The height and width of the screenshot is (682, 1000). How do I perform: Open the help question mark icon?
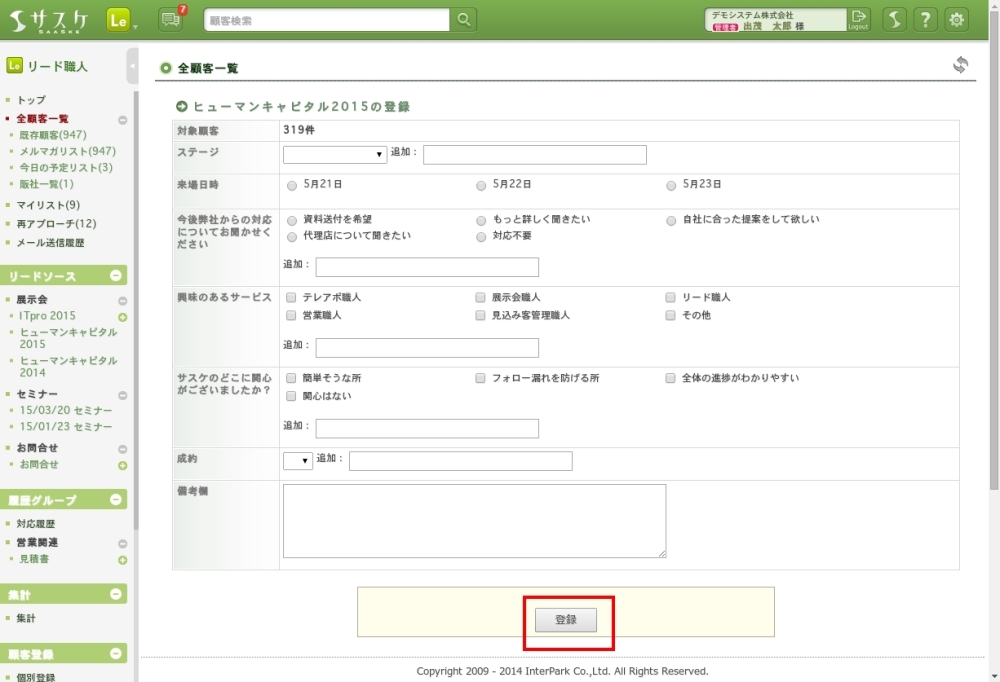point(926,20)
